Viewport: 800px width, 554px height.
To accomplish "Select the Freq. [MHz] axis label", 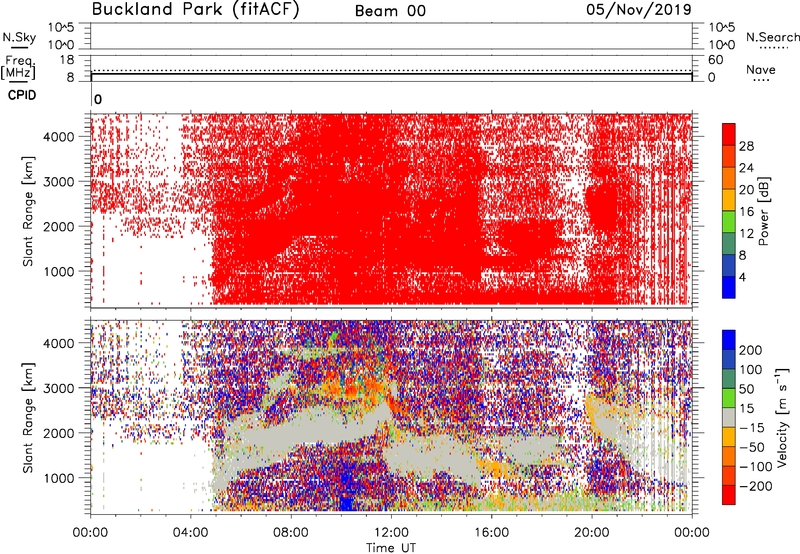I will [19, 67].
